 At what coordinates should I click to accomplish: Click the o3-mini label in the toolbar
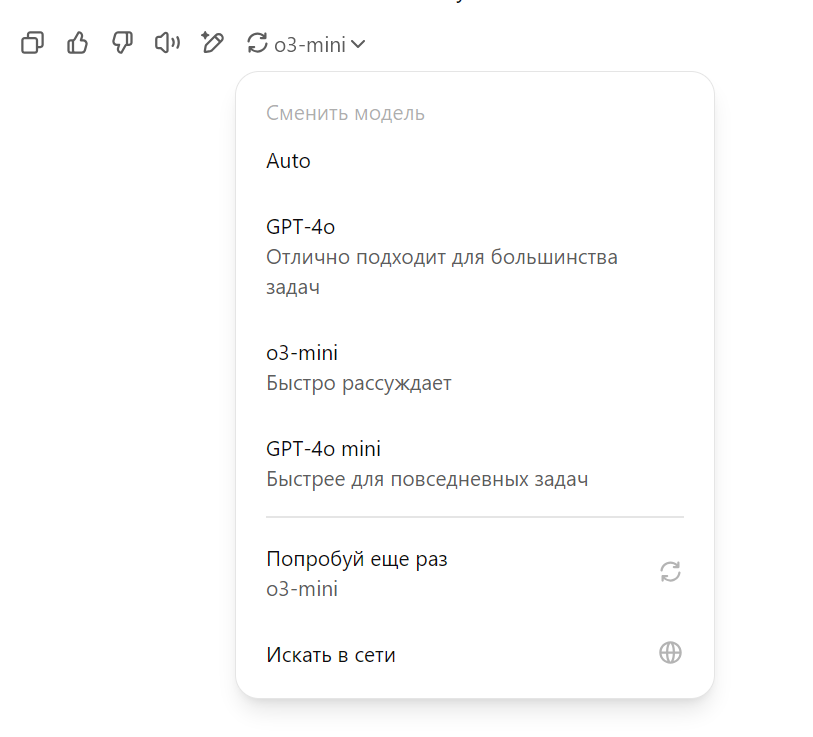(x=310, y=45)
